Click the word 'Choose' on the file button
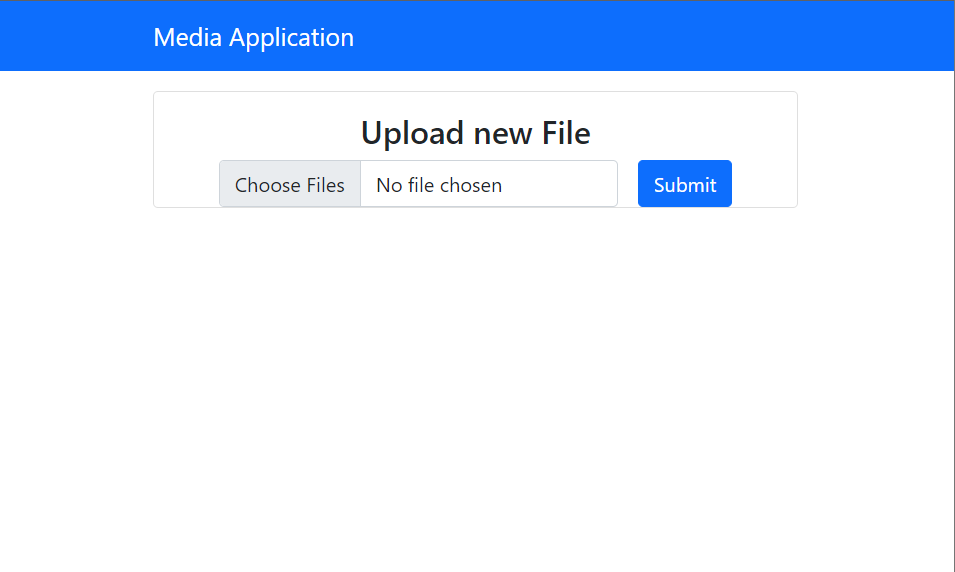The image size is (955, 572). pos(267,185)
